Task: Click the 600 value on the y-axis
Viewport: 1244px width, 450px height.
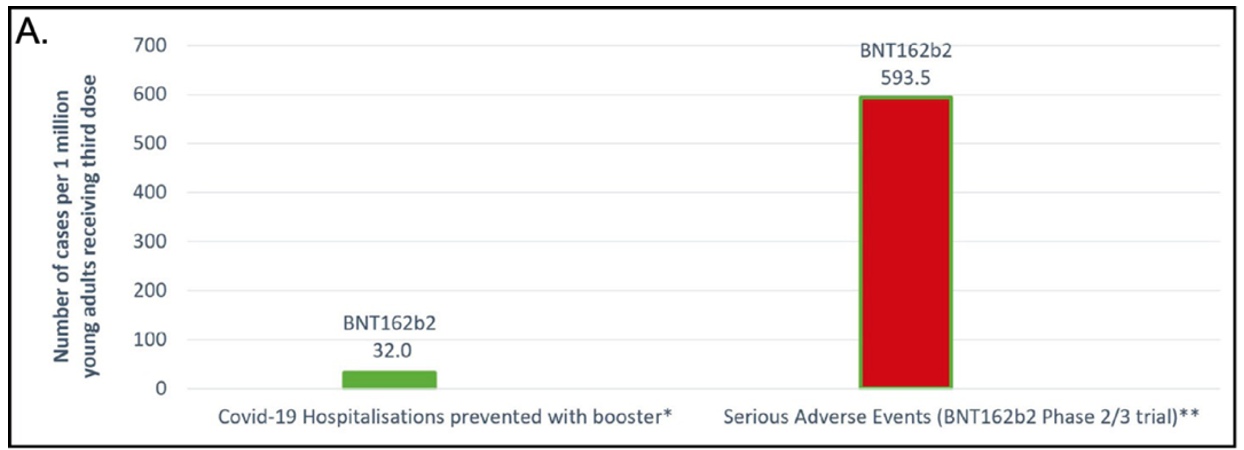Action: tap(148, 95)
